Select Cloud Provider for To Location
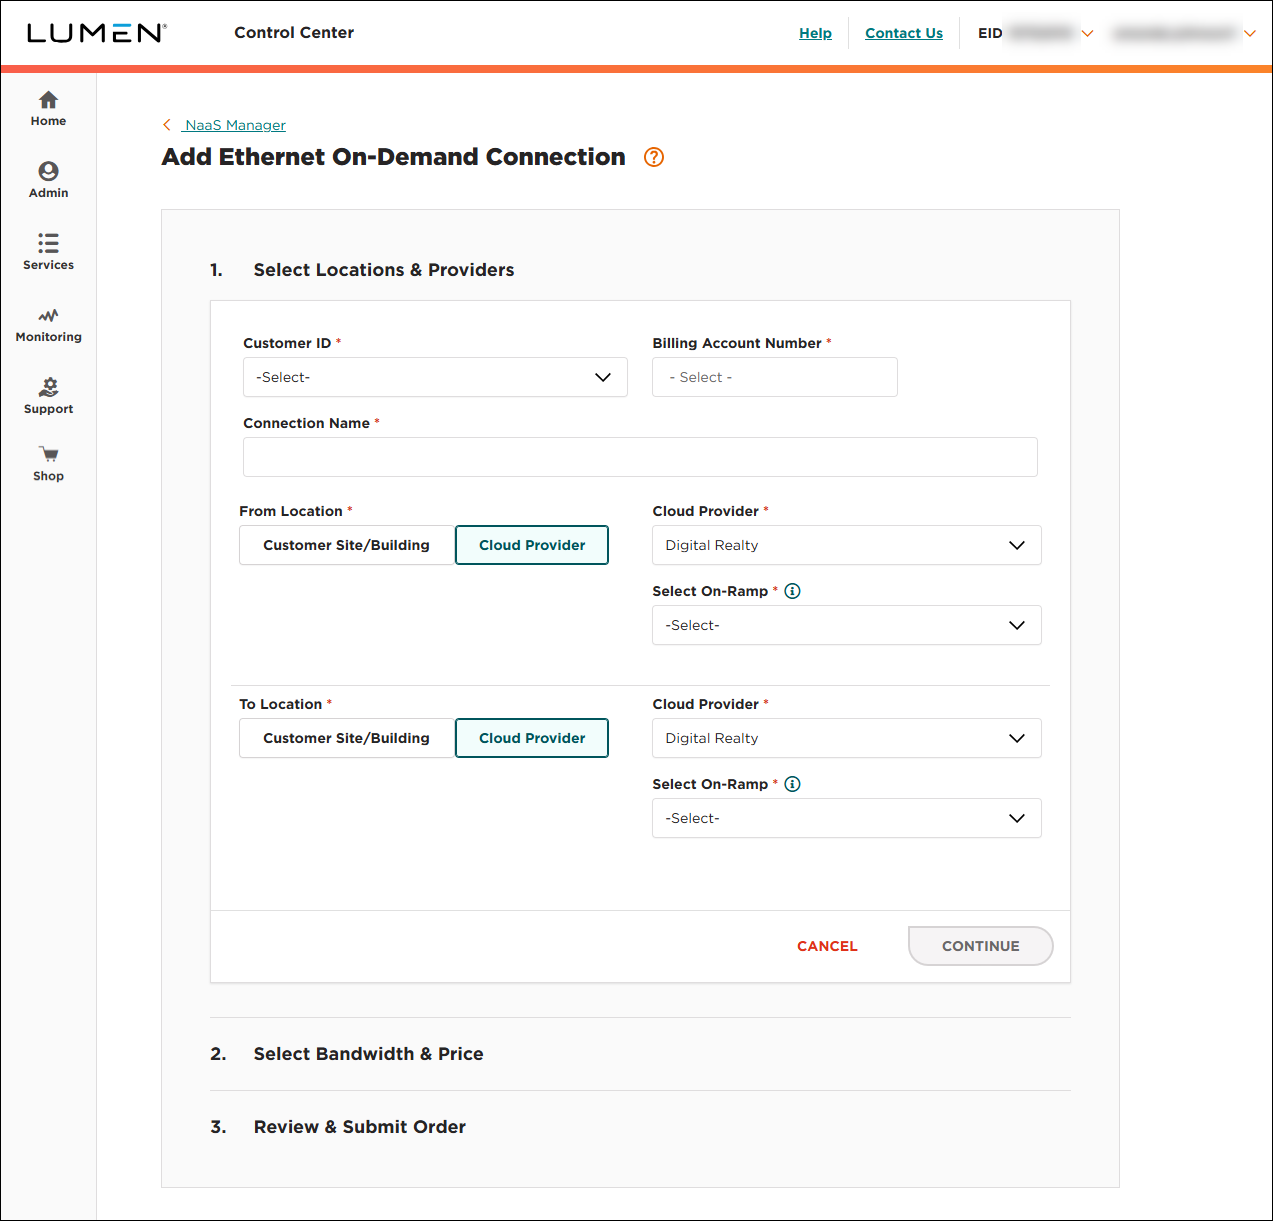Viewport: 1273px width, 1221px height. click(532, 738)
